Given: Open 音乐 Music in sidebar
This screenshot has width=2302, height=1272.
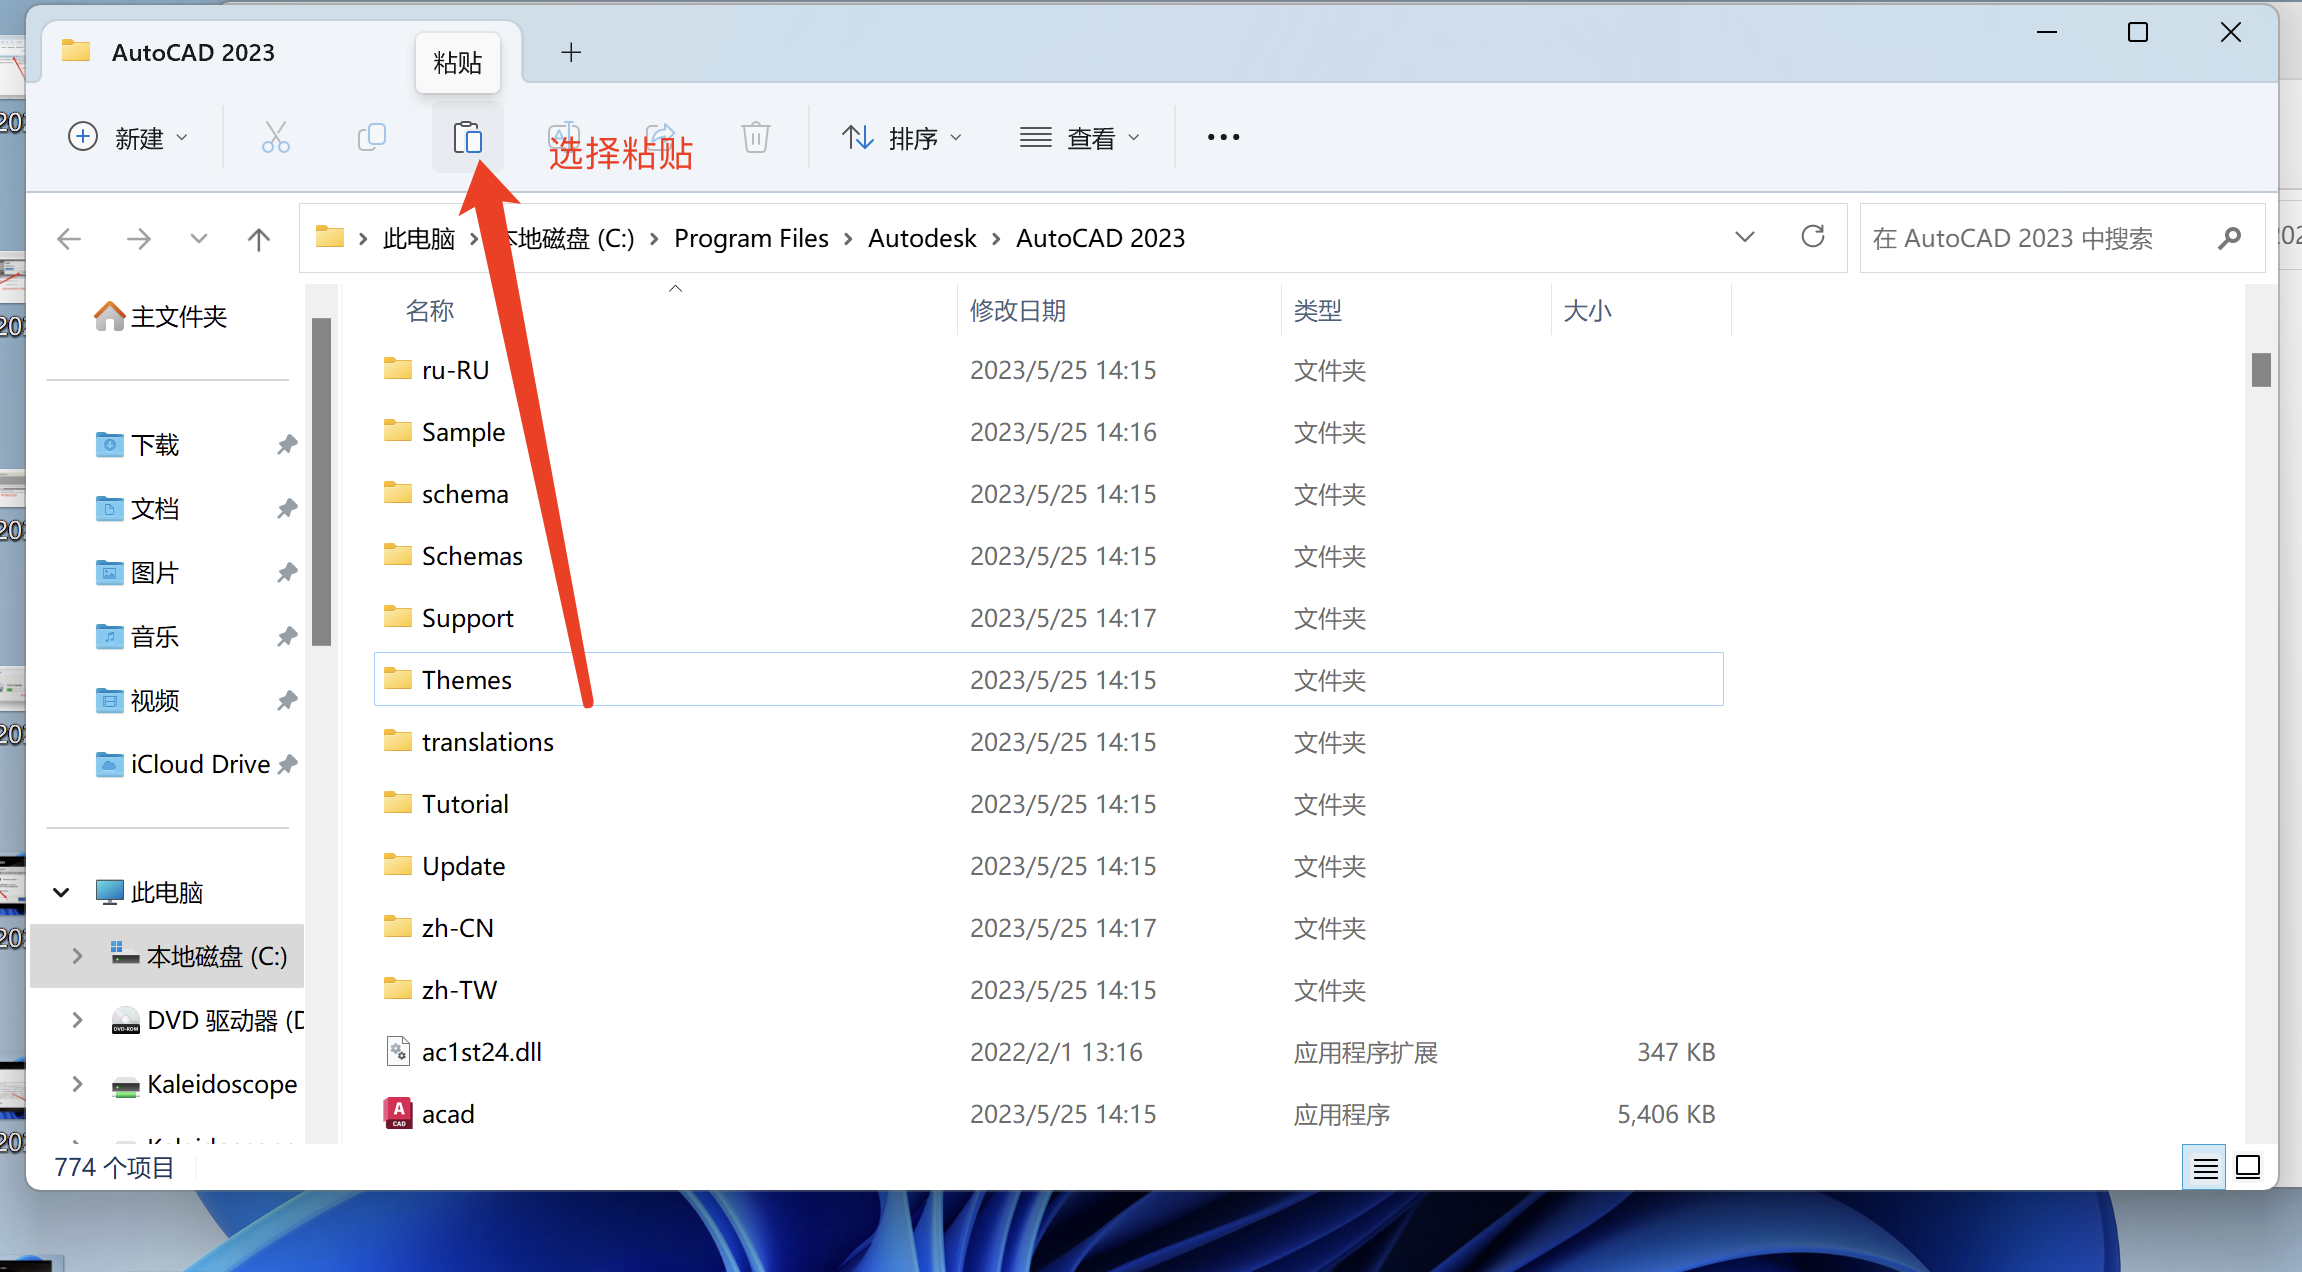Looking at the screenshot, I should click(138, 636).
